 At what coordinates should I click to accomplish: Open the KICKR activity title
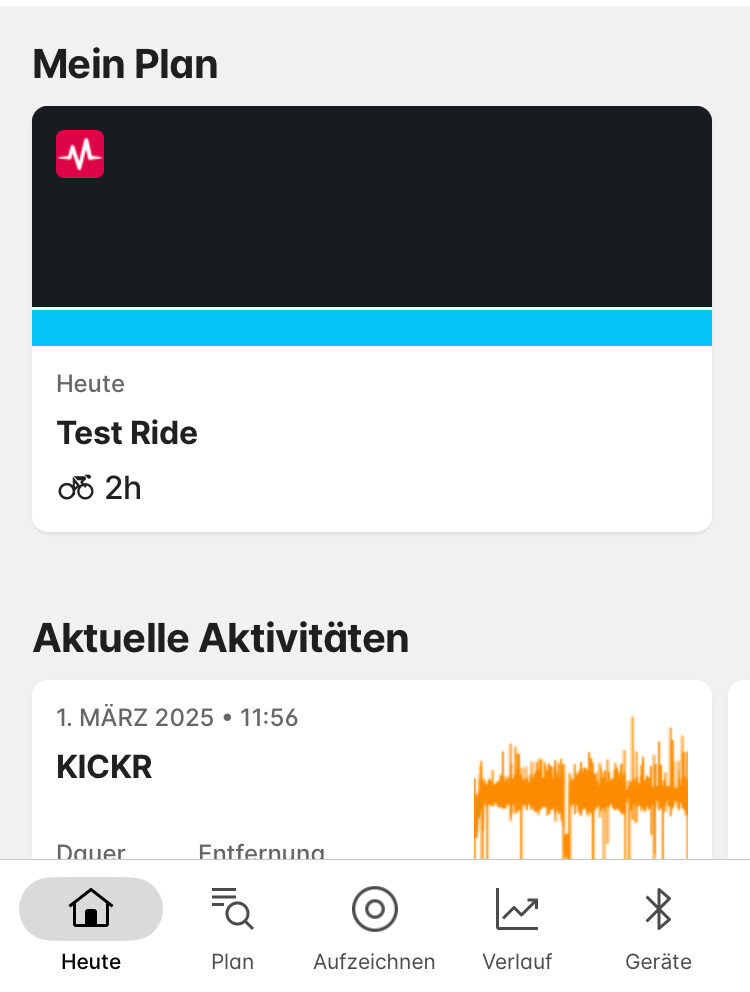tap(104, 767)
